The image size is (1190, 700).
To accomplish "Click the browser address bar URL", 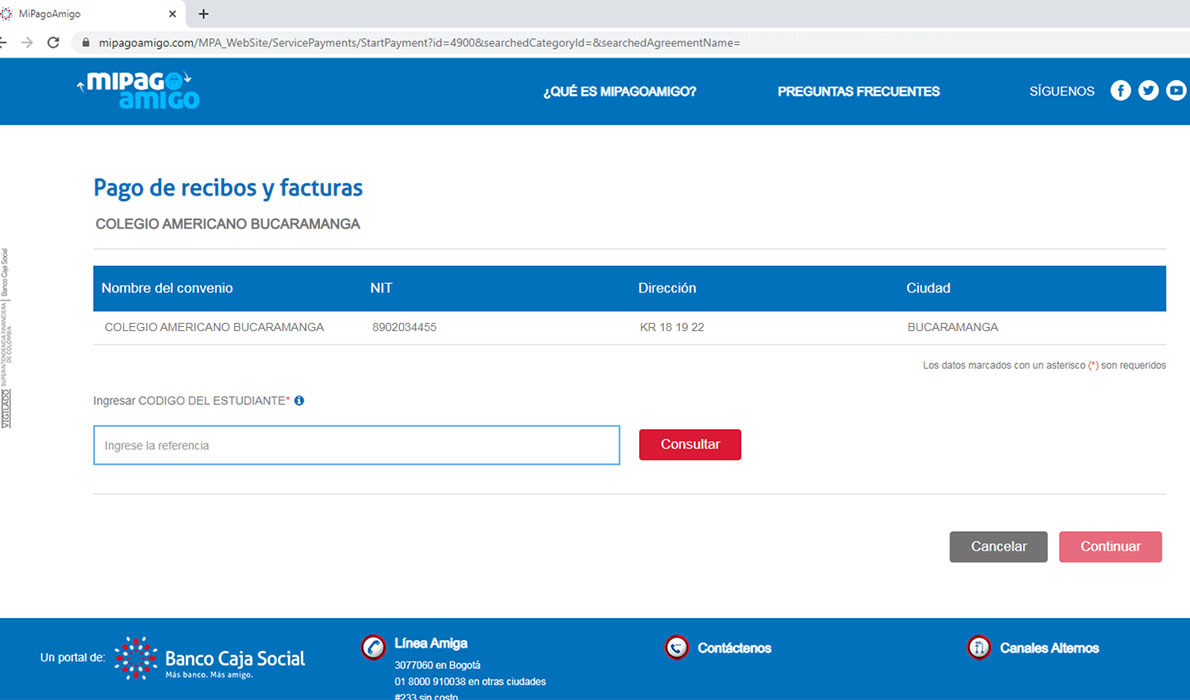I will 419,43.
